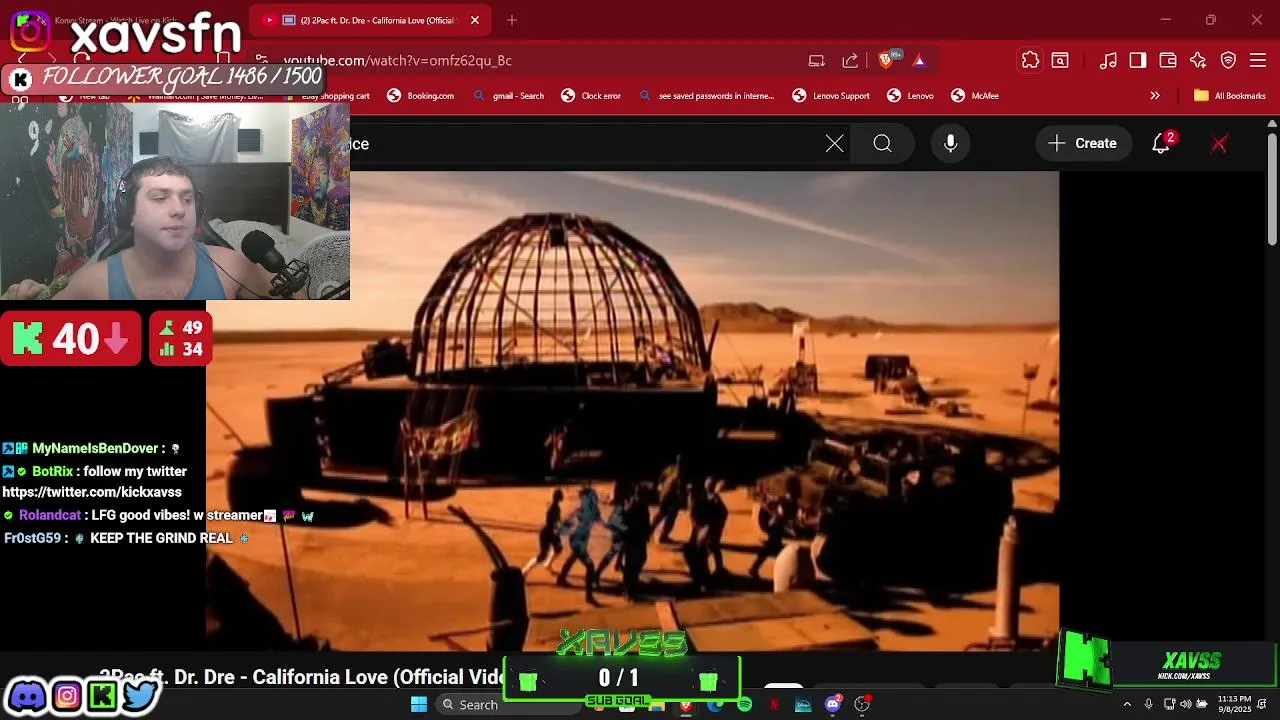1280x720 pixels.
Task: Open the Booking.com bookmark
Action: tap(420, 96)
